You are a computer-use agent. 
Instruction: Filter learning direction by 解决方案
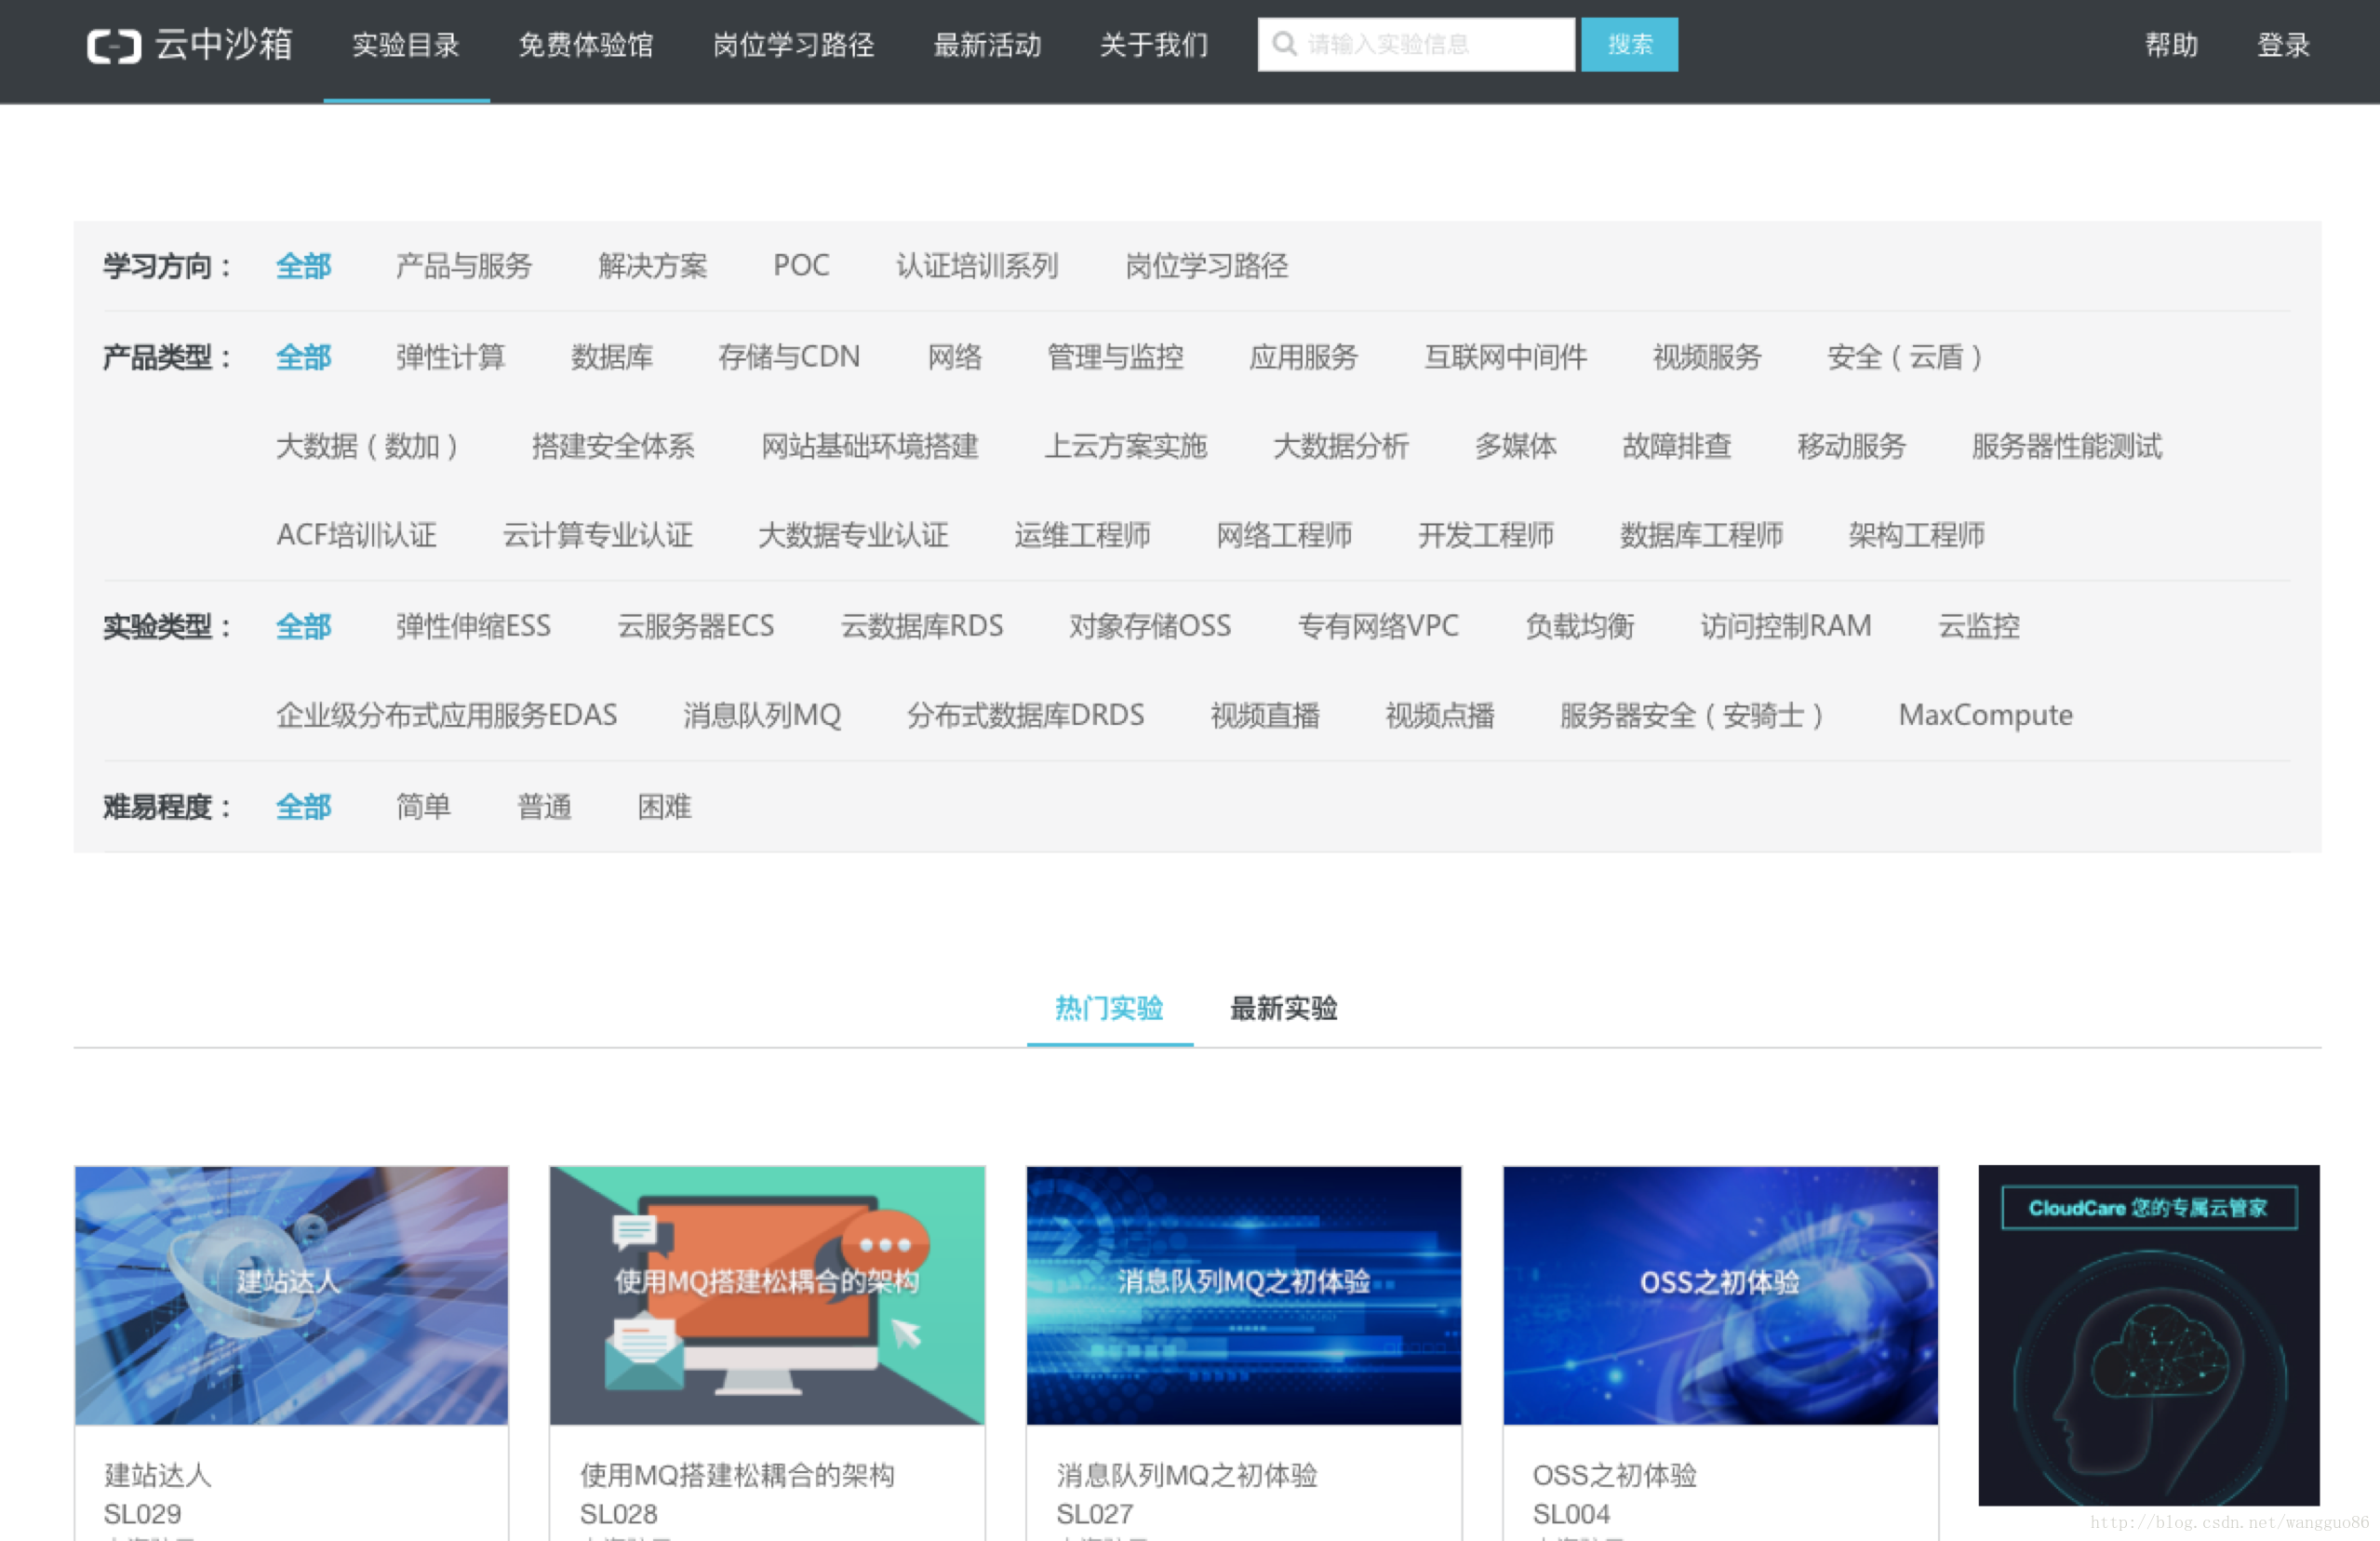pos(653,266)
